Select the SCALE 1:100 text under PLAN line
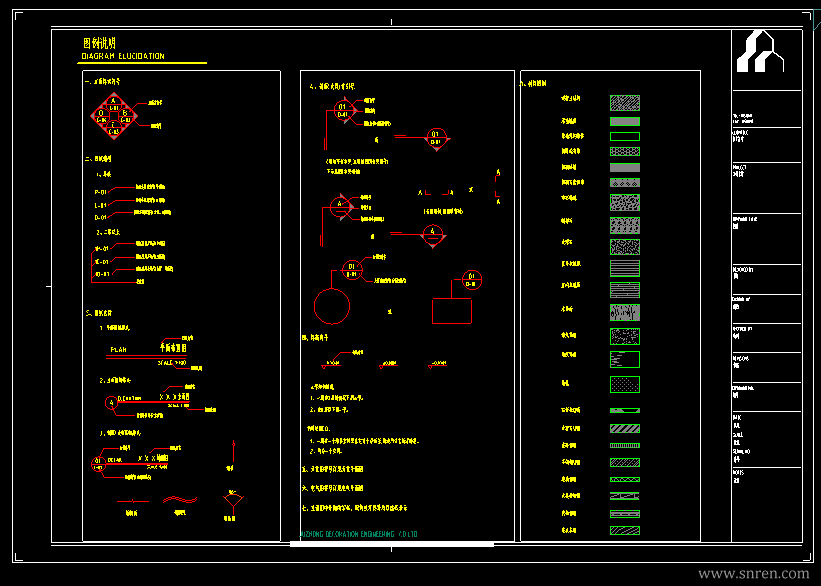The height and width of the screenshot is (586, 821). click(172, 362)
